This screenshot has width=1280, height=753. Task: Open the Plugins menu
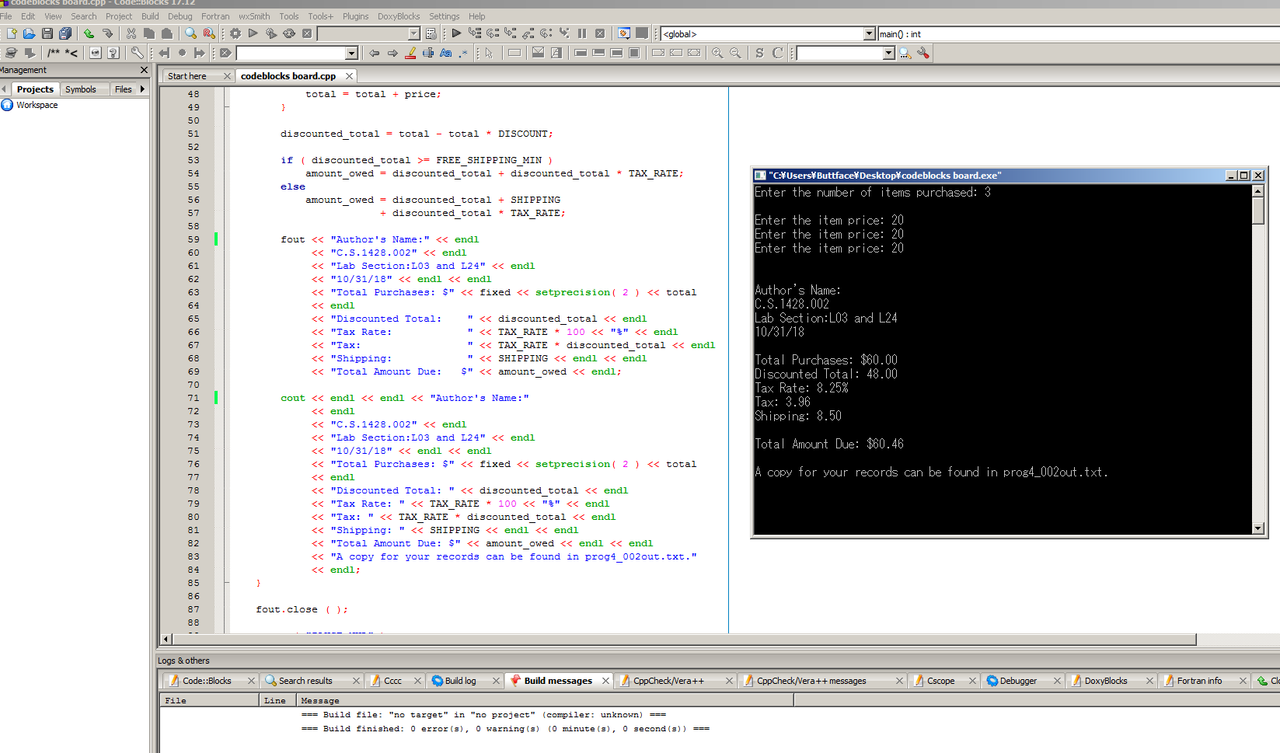pyautogui.click(x=355, y=16)
